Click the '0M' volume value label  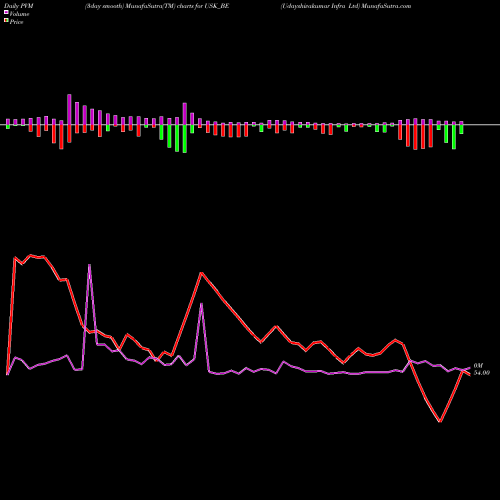tap(478, 366)
